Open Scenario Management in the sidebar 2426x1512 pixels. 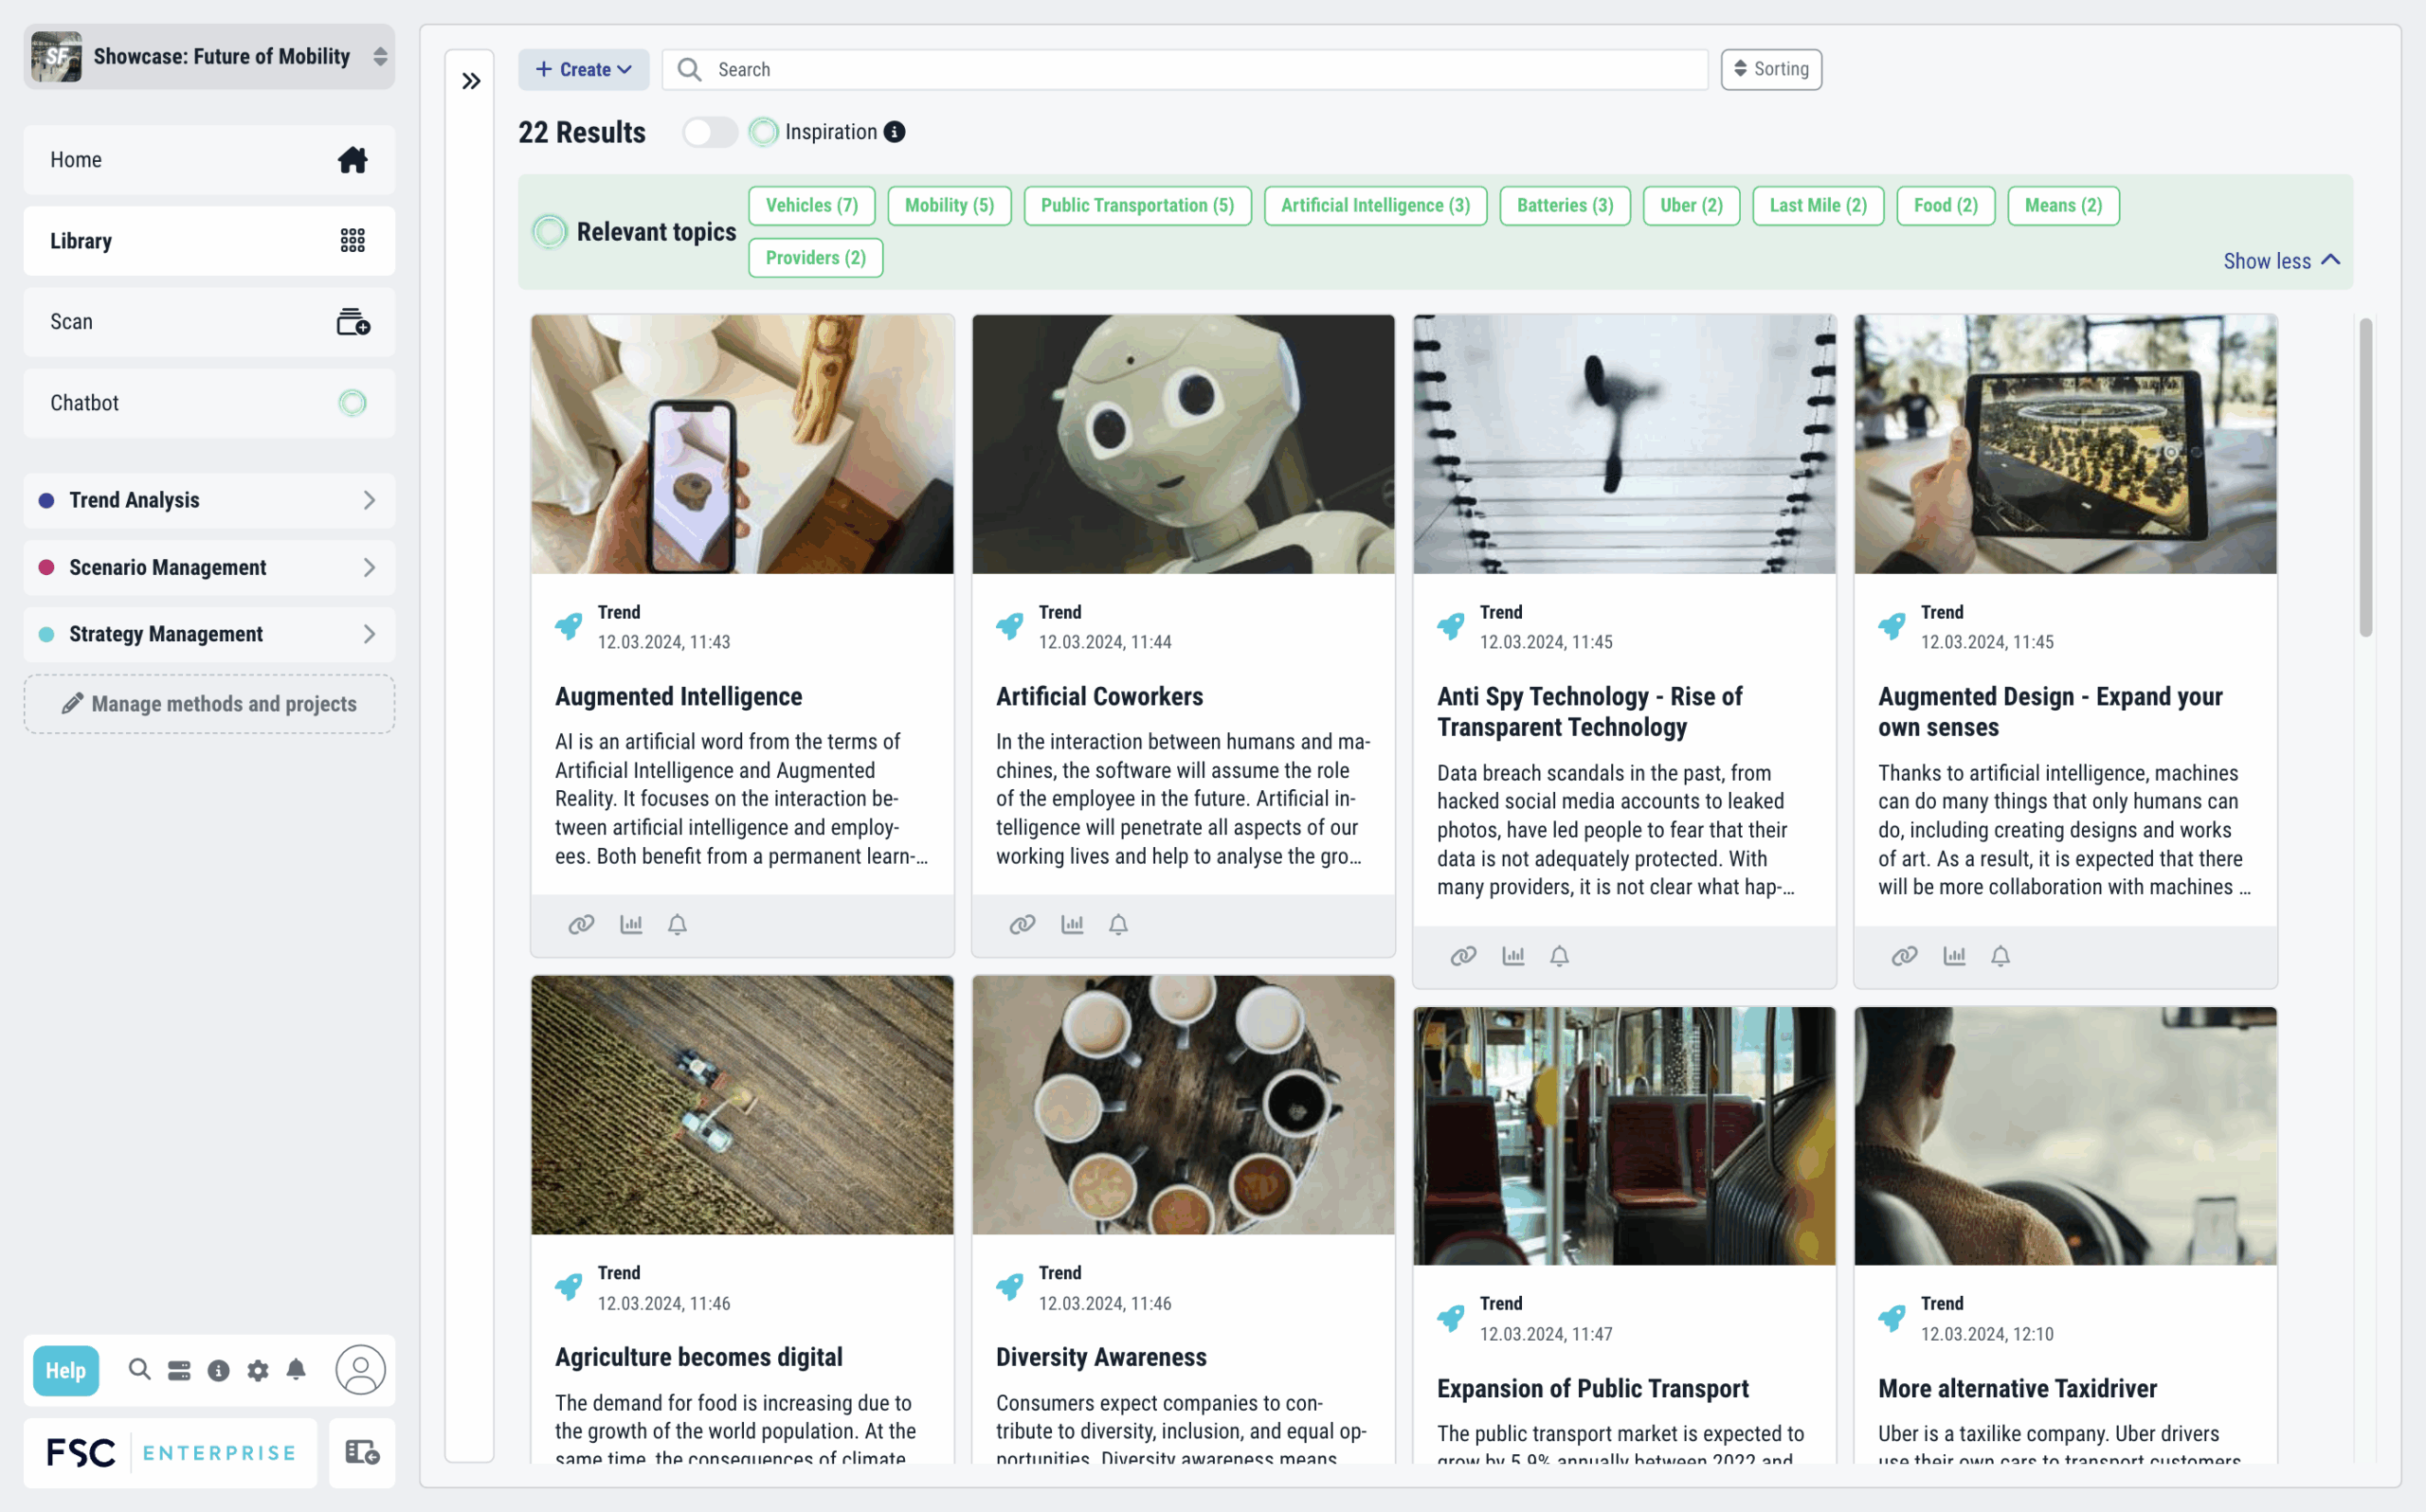209,567
